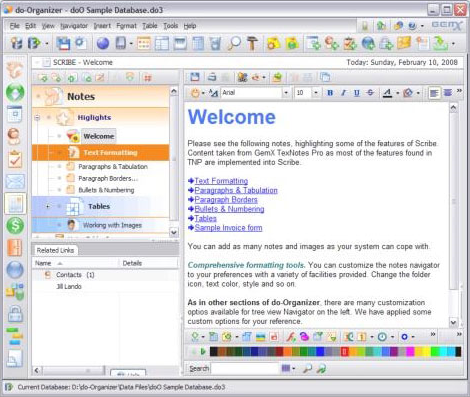Open the Navigator menu
The width and height of the screenshot is (470, 397).
[74, 26]
